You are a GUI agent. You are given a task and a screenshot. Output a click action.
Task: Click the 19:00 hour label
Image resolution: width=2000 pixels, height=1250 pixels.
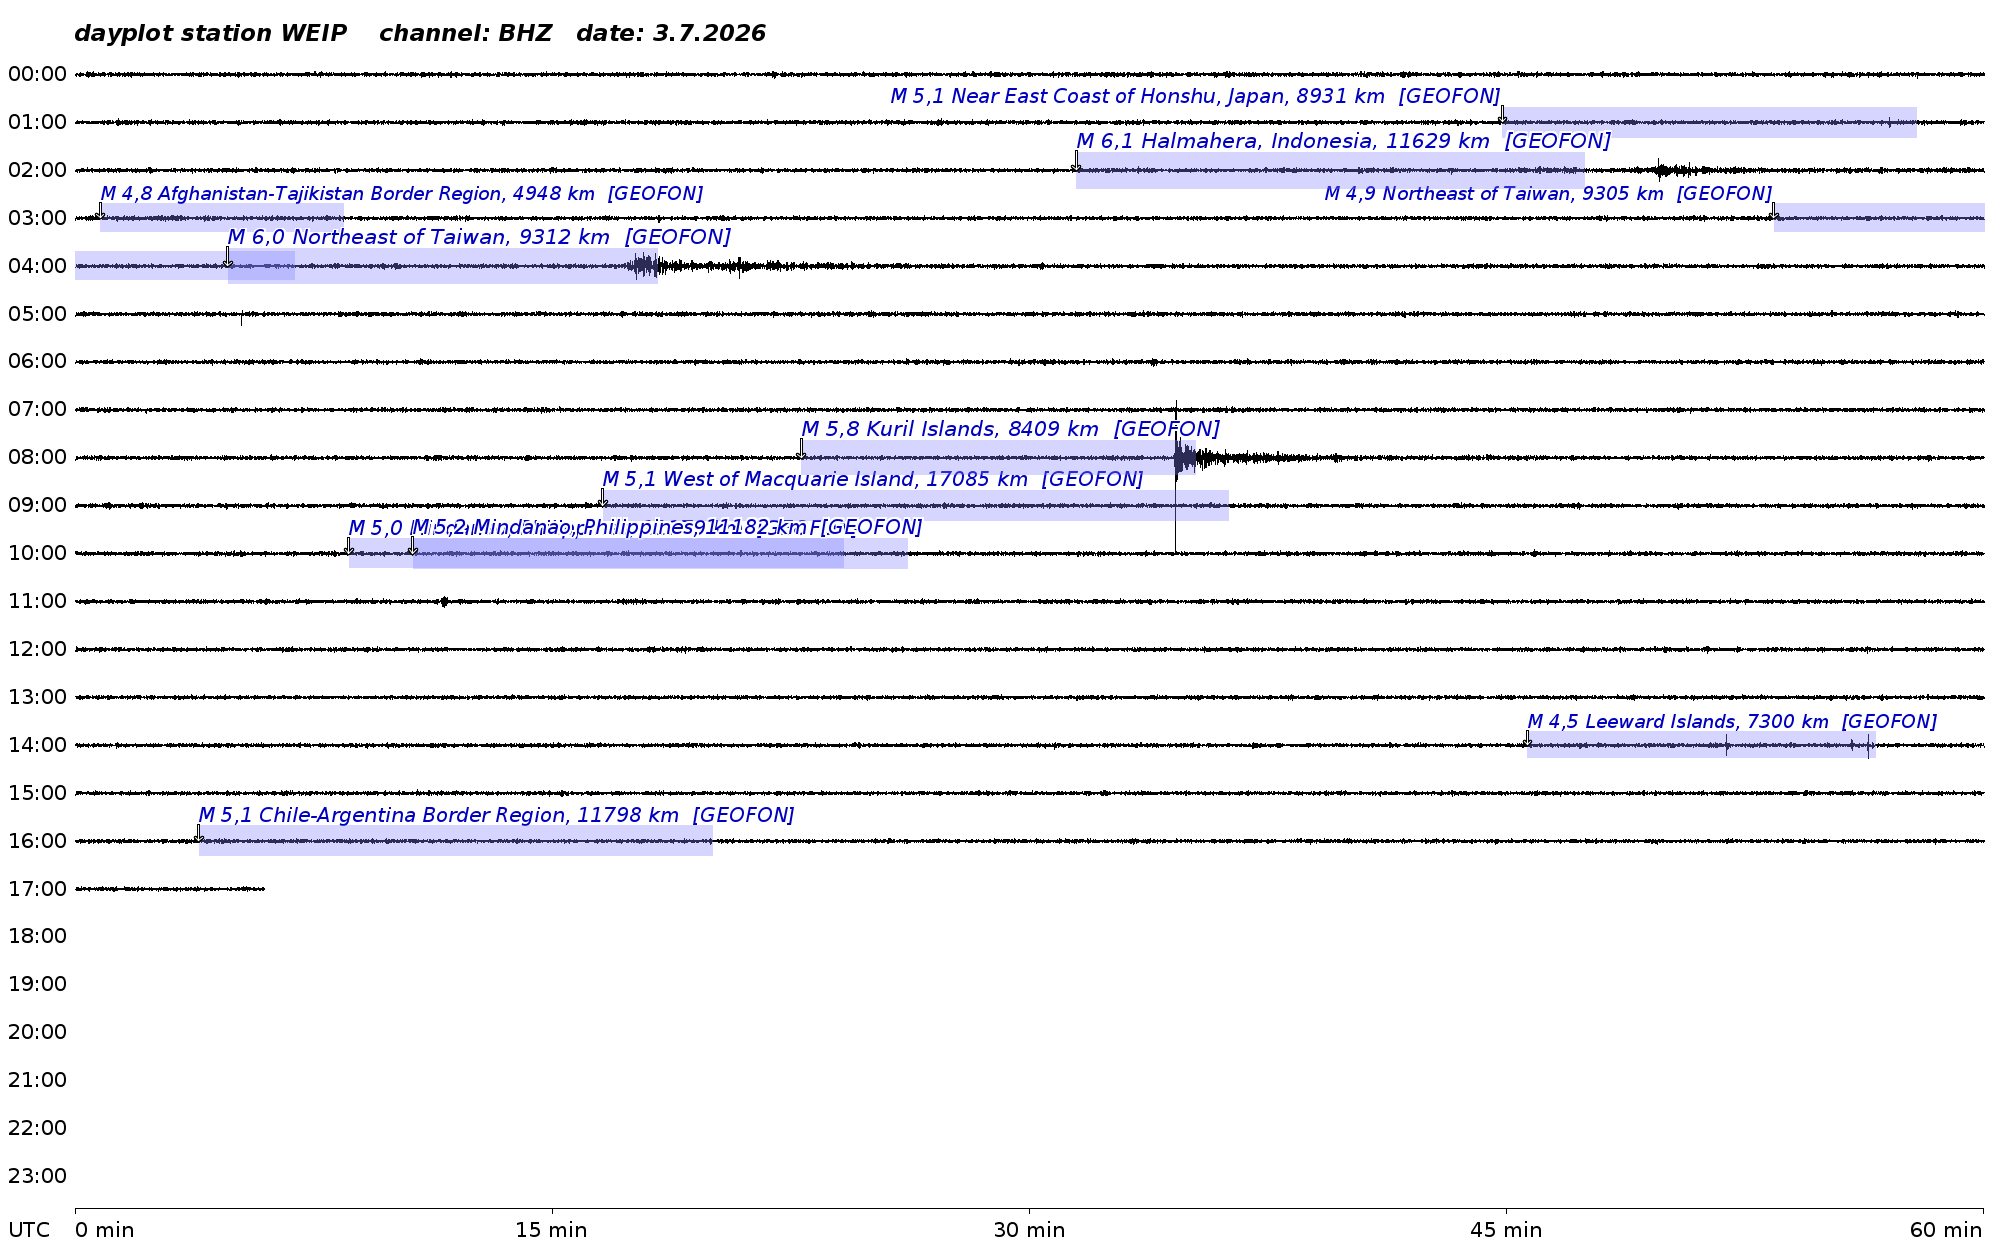[x=37, y=984]
